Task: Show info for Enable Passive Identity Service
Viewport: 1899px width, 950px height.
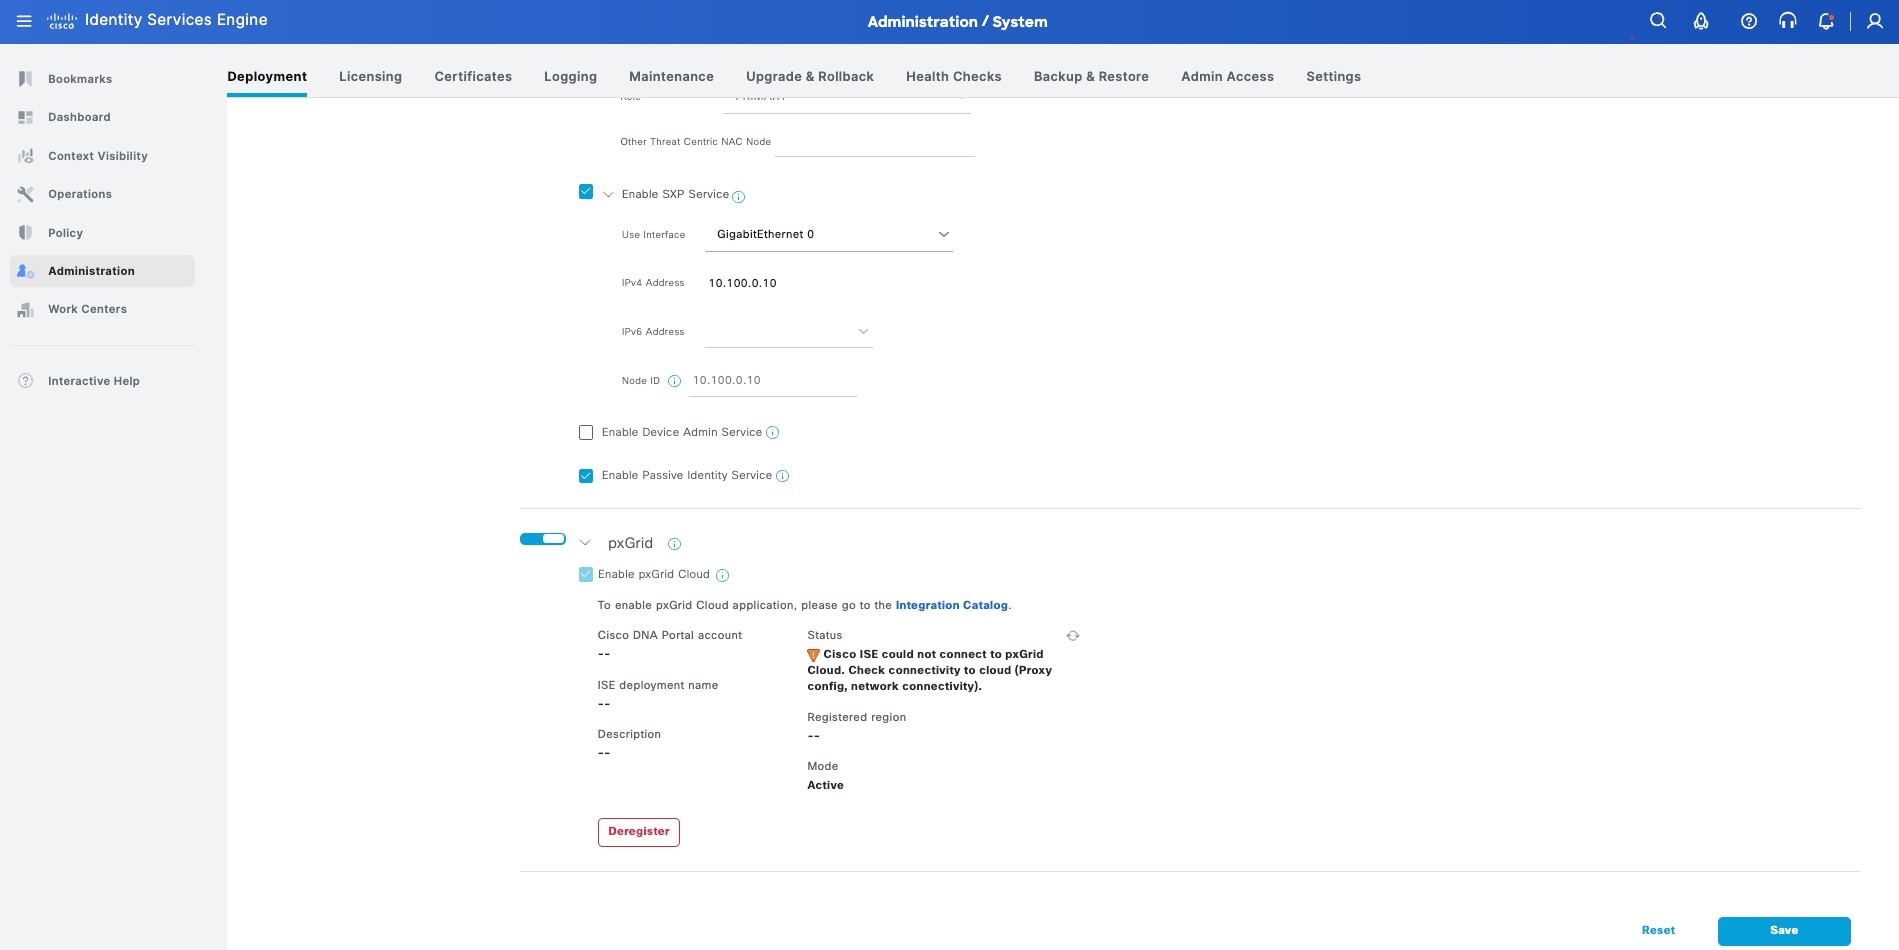Action: [782, 476]
